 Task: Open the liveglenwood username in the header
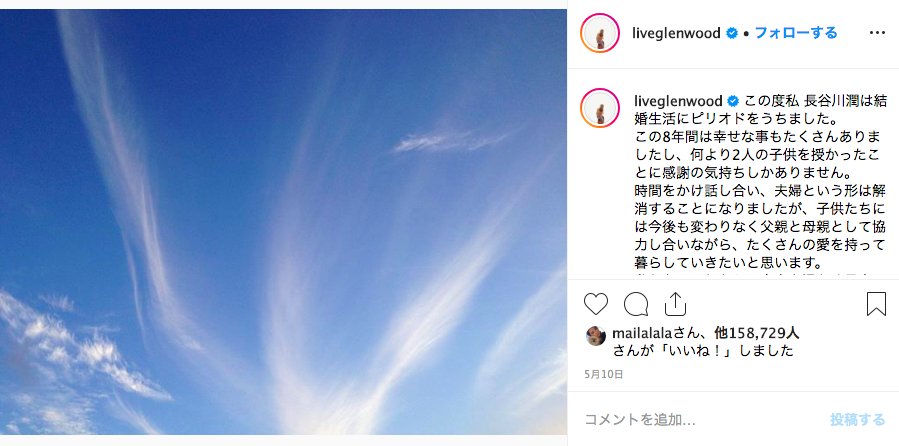tap(676, 33)
